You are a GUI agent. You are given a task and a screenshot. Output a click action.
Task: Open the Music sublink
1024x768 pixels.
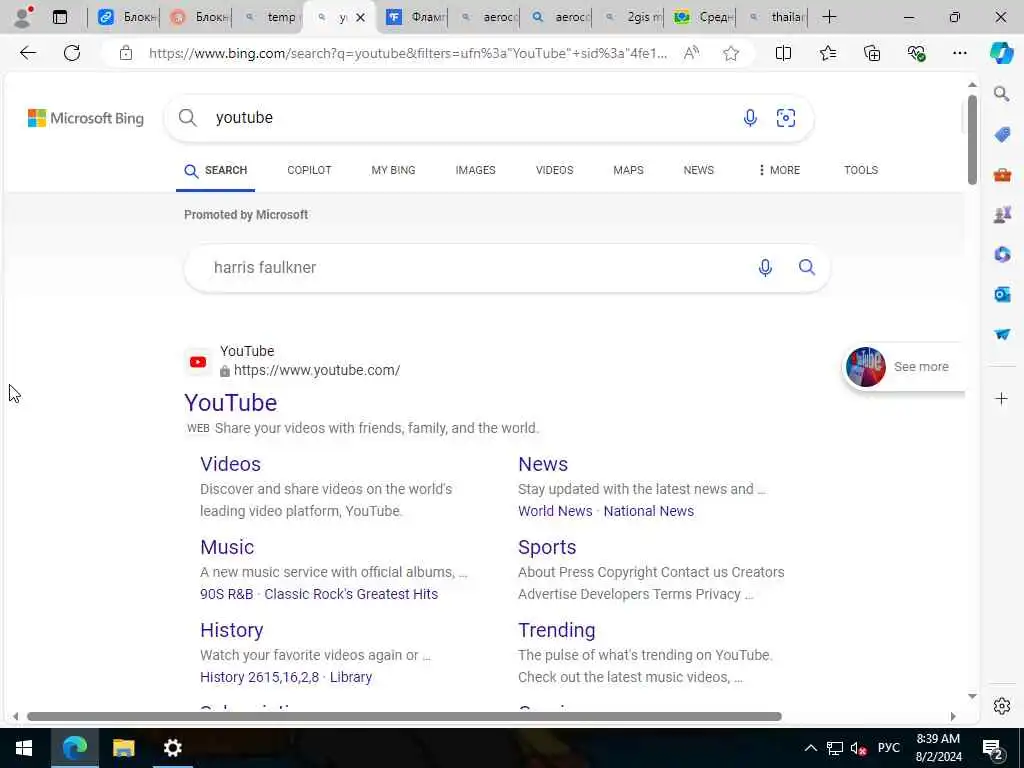pyautogui.click(x=227, y=547)
